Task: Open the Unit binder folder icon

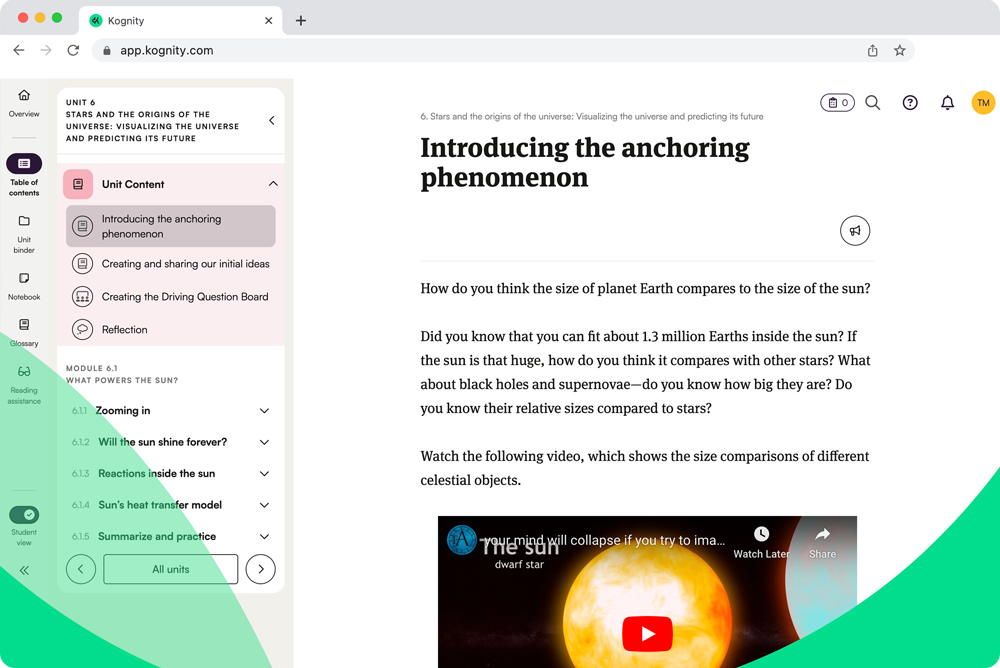Action: 24,221
